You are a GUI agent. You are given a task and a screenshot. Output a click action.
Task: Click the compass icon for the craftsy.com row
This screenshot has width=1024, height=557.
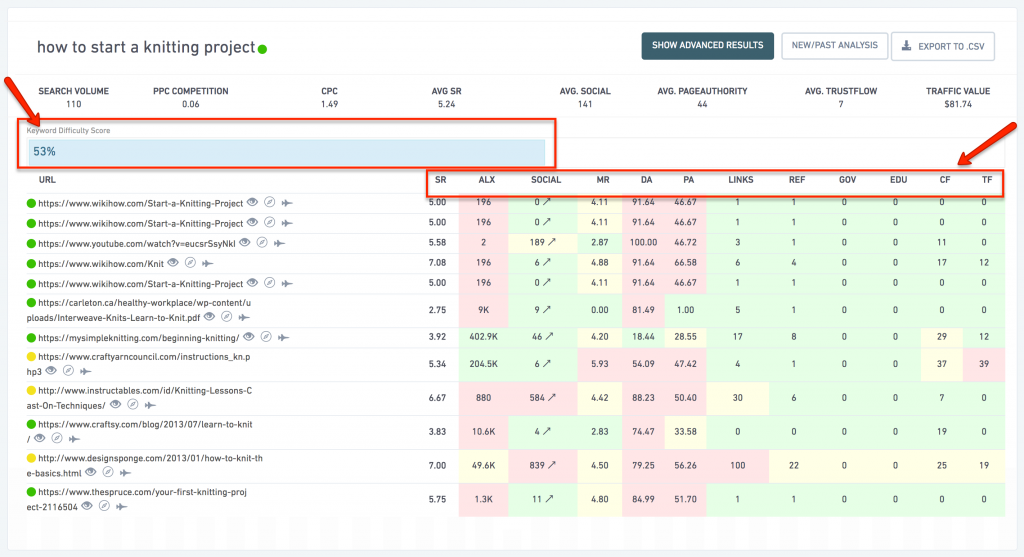57,438
